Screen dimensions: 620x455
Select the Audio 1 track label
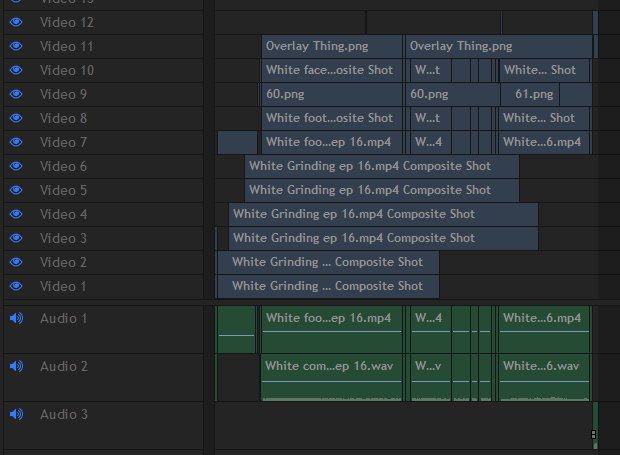click(x=64, y=319)
